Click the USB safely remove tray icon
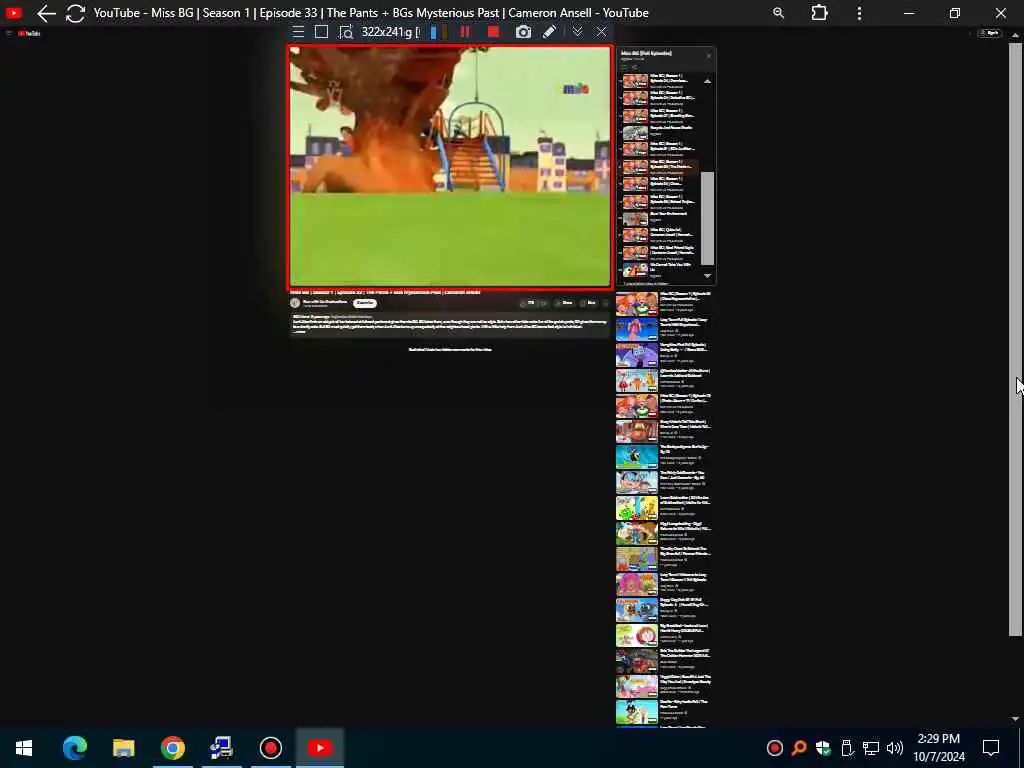The height and width of the screenshot is (768, 1024). pyautogui.click(x=846, y=748)
